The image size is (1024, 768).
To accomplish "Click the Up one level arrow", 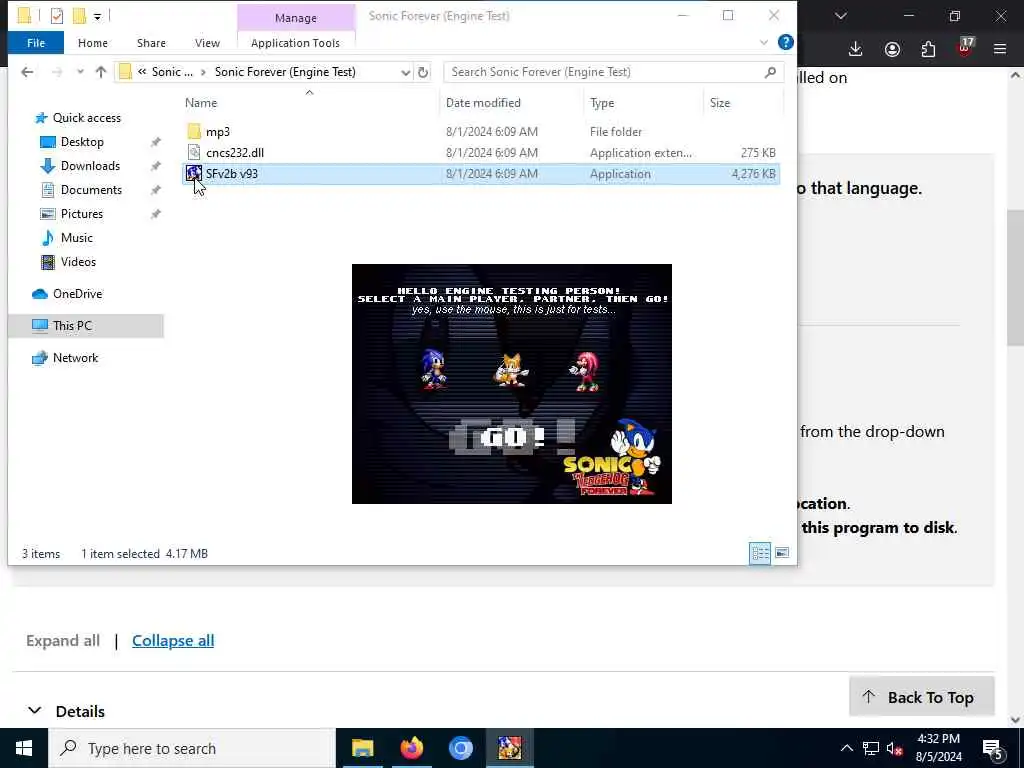I will coord(101,72).
